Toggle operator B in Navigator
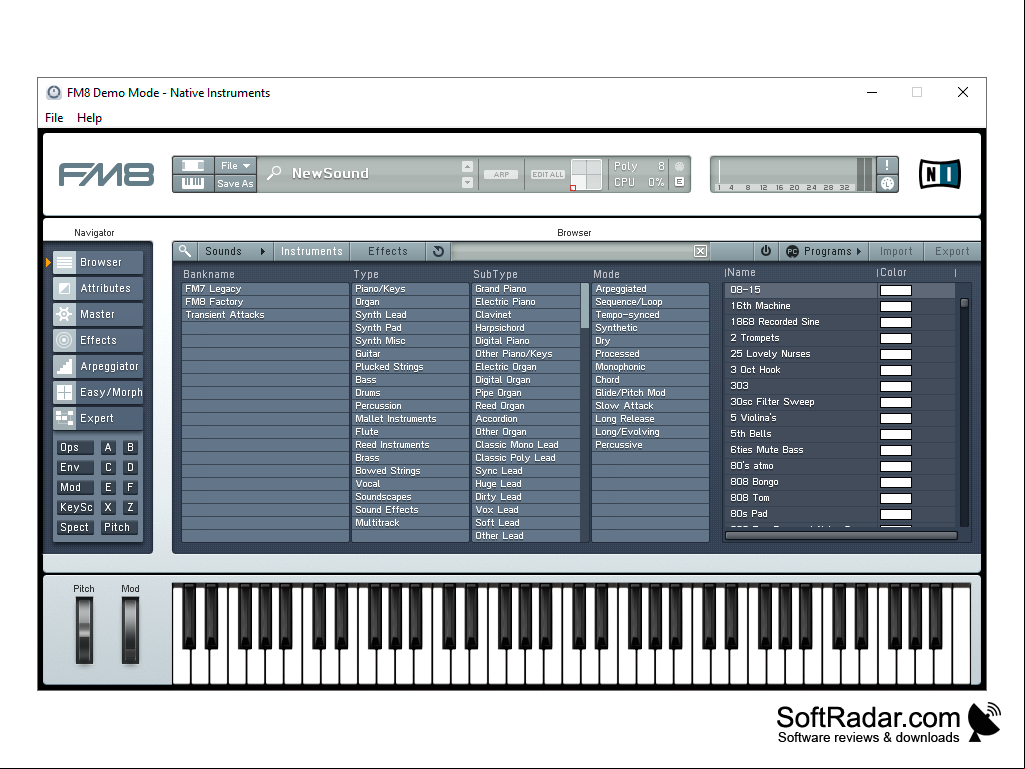 pyautogui.click(x=130, y=447)
